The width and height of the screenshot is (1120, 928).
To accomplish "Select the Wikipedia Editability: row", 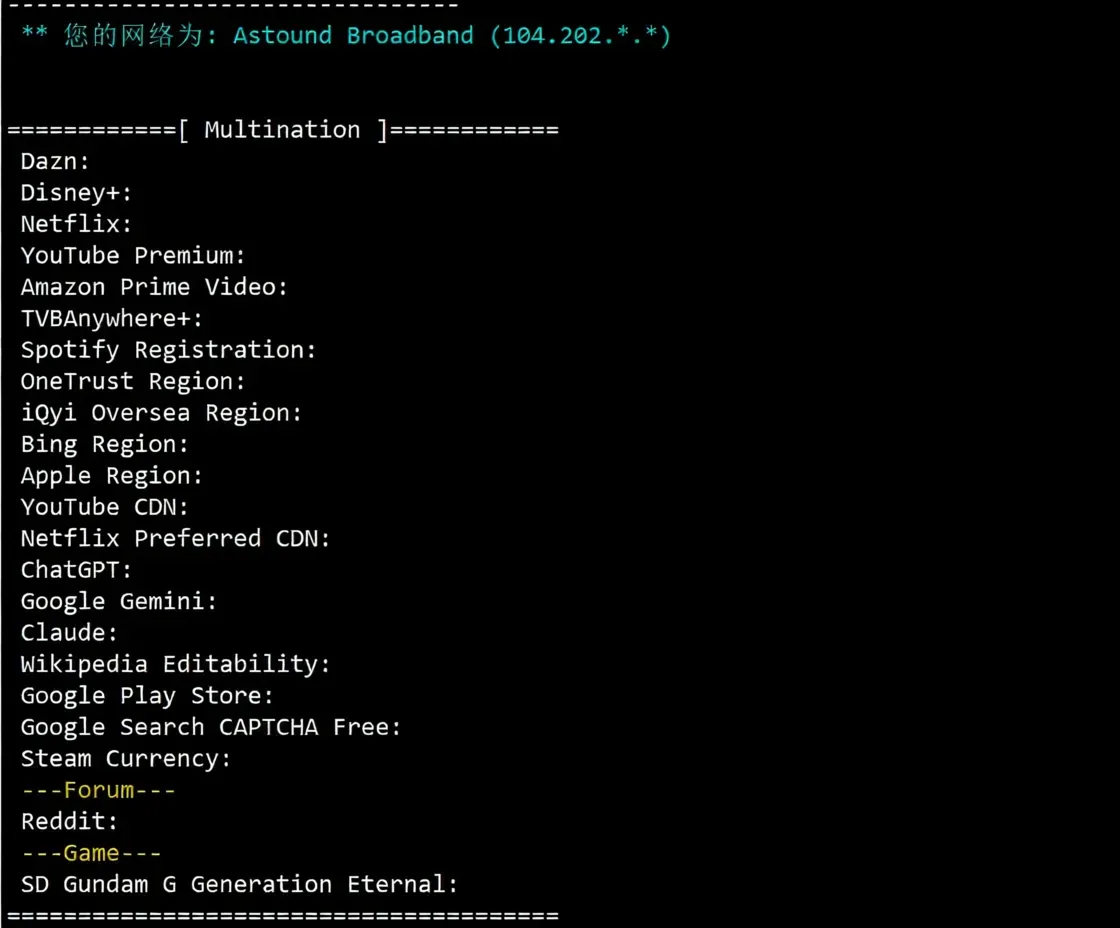I will click(176, 664).
